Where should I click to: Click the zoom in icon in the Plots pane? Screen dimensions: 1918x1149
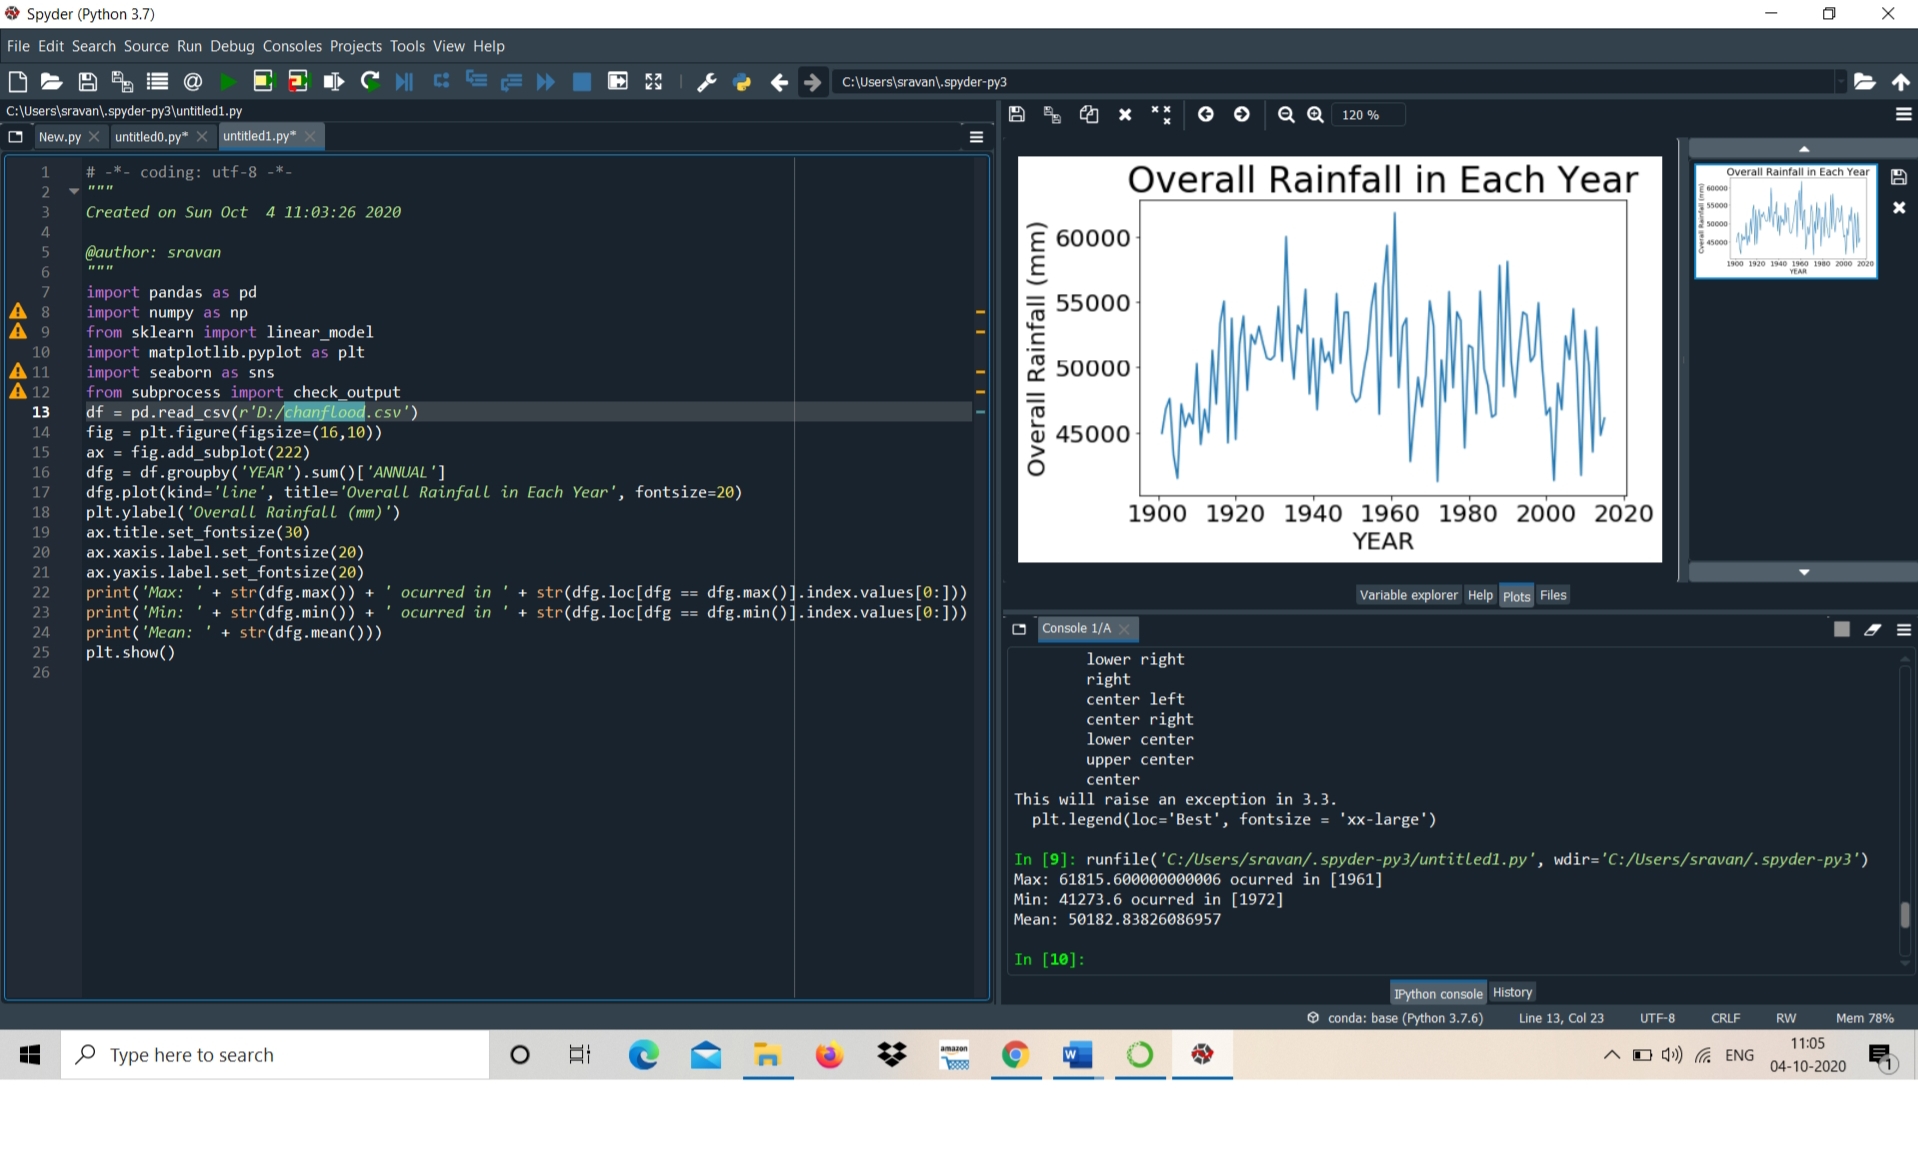pyautogui.click(x=1315, y=115)
